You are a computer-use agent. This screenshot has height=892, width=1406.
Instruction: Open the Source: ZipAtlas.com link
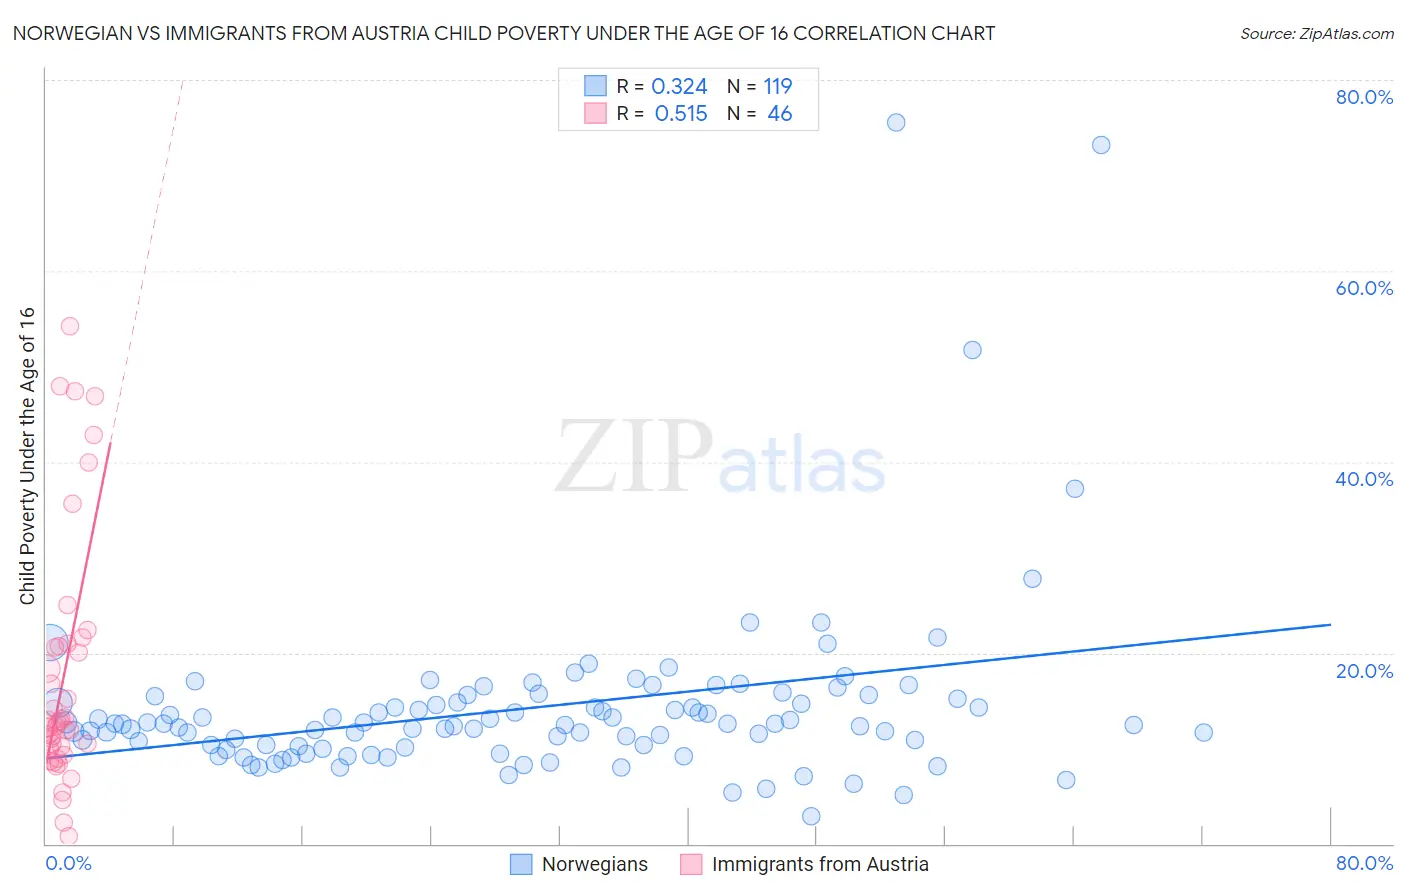(1317, 33)
